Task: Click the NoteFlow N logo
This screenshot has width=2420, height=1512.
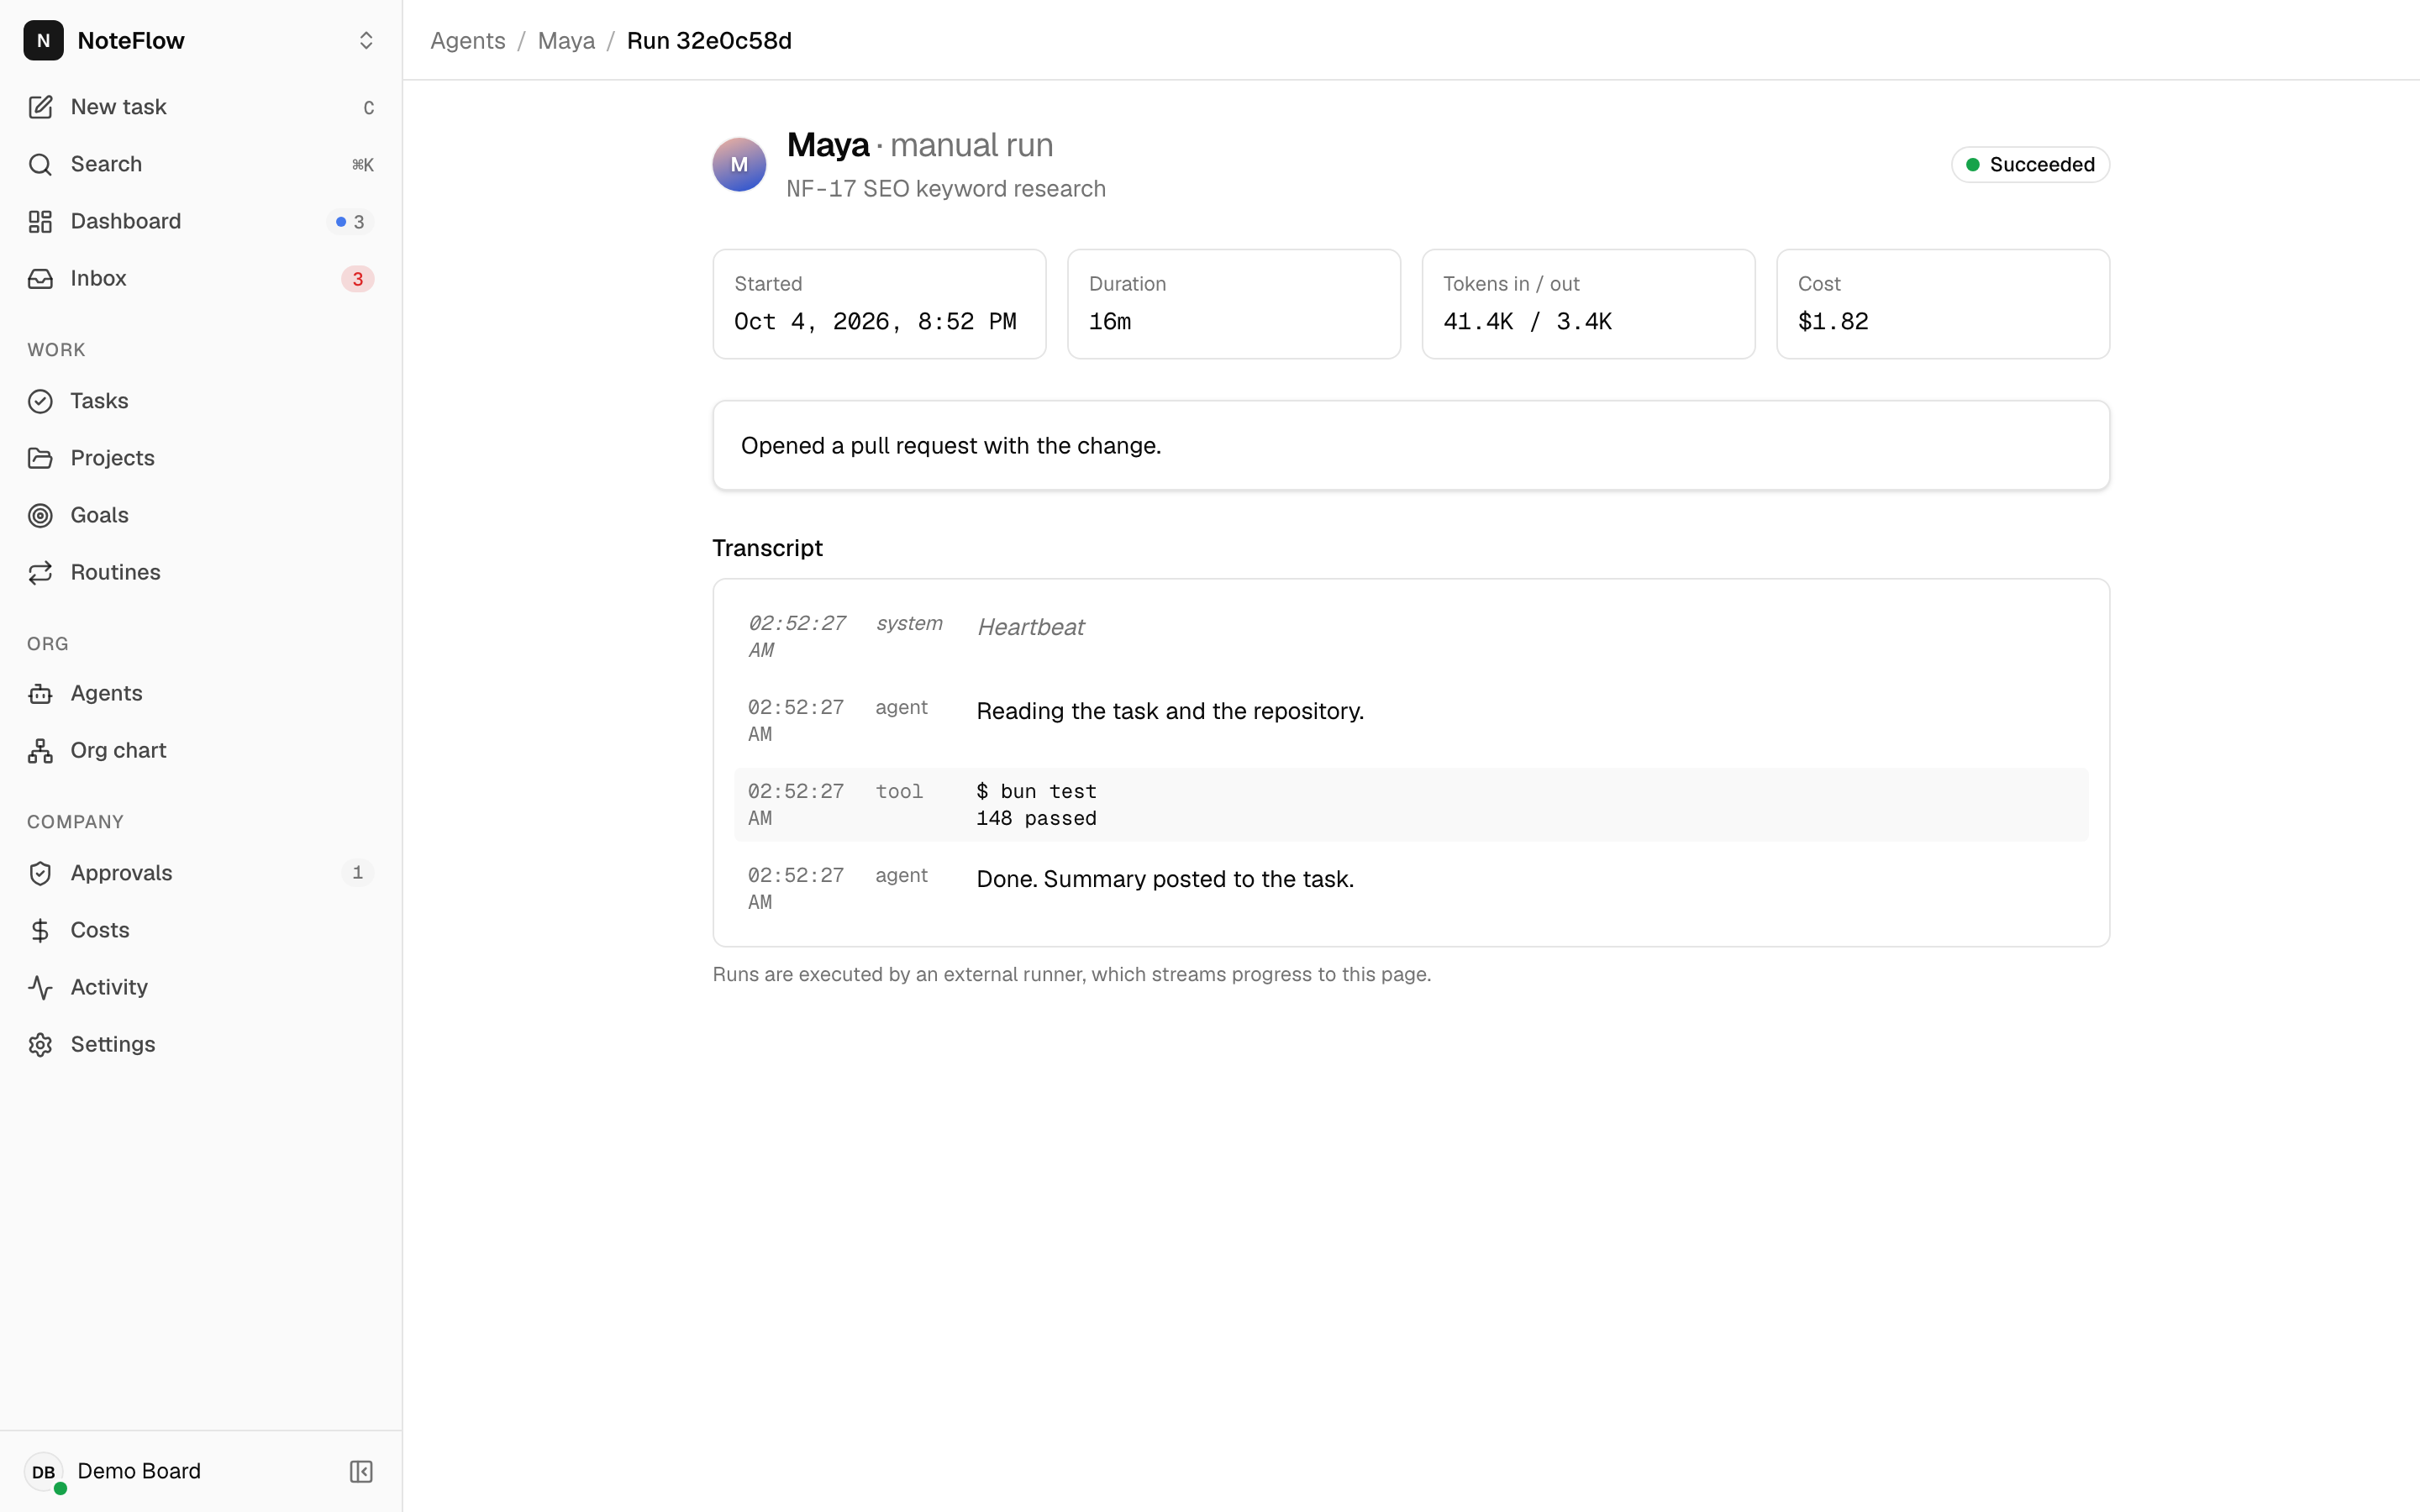Action: [x=43, y=40]
